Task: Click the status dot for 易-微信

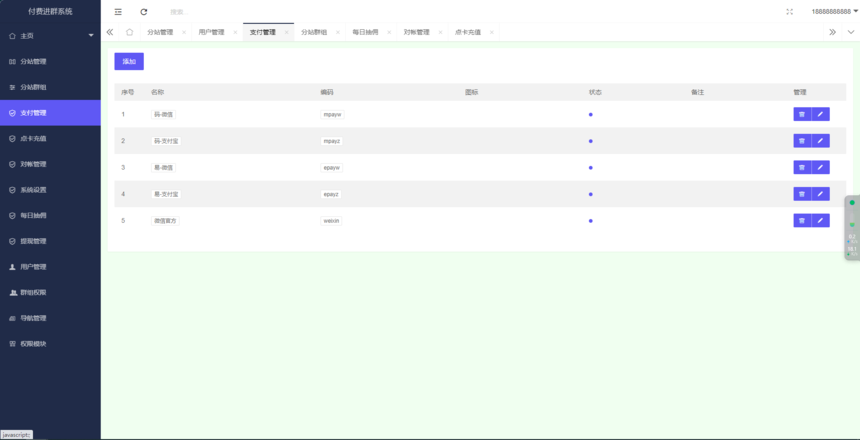Action: click(591, 168)
